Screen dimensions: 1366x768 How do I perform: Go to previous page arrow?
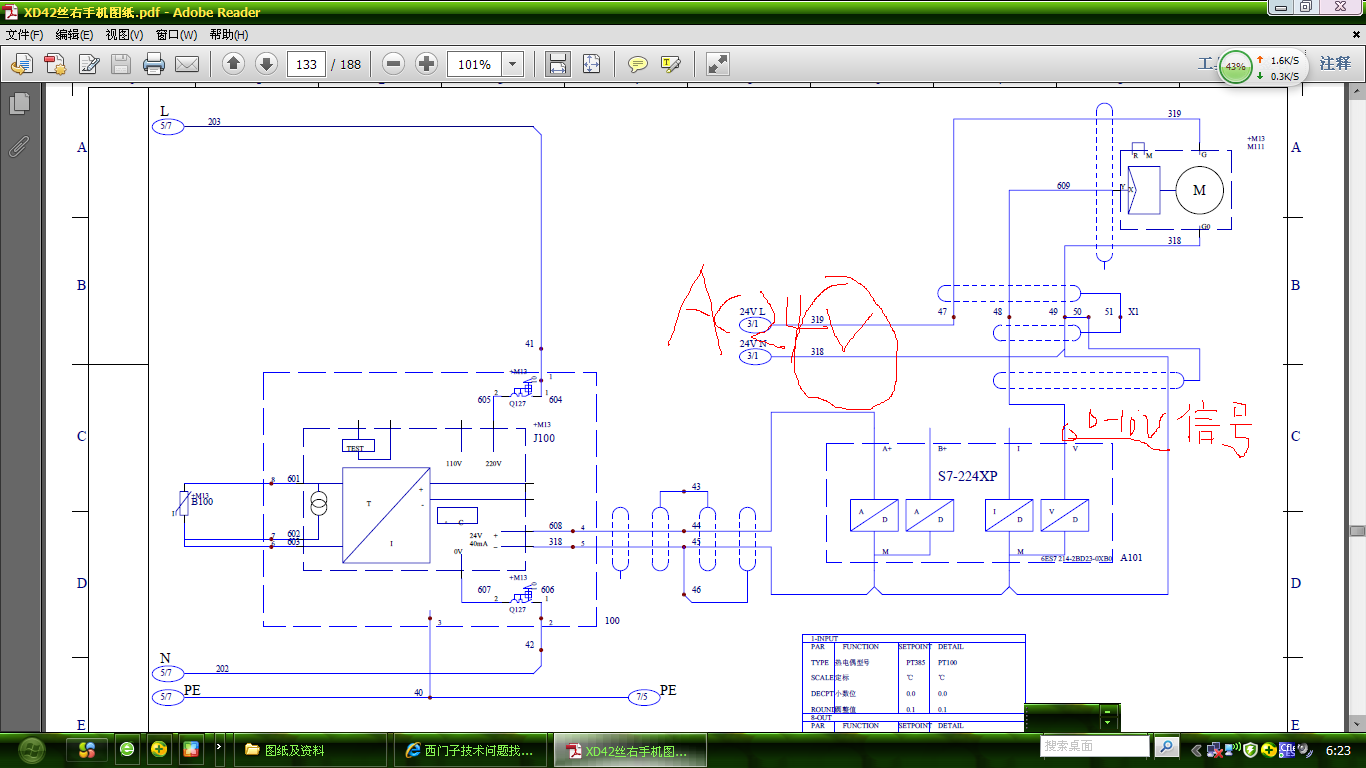pos(234,64)
